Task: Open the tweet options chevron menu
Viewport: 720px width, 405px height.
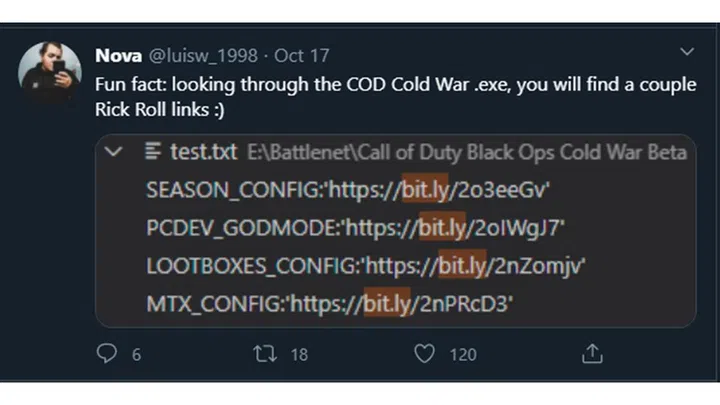Action: click(x=687, y=51)
